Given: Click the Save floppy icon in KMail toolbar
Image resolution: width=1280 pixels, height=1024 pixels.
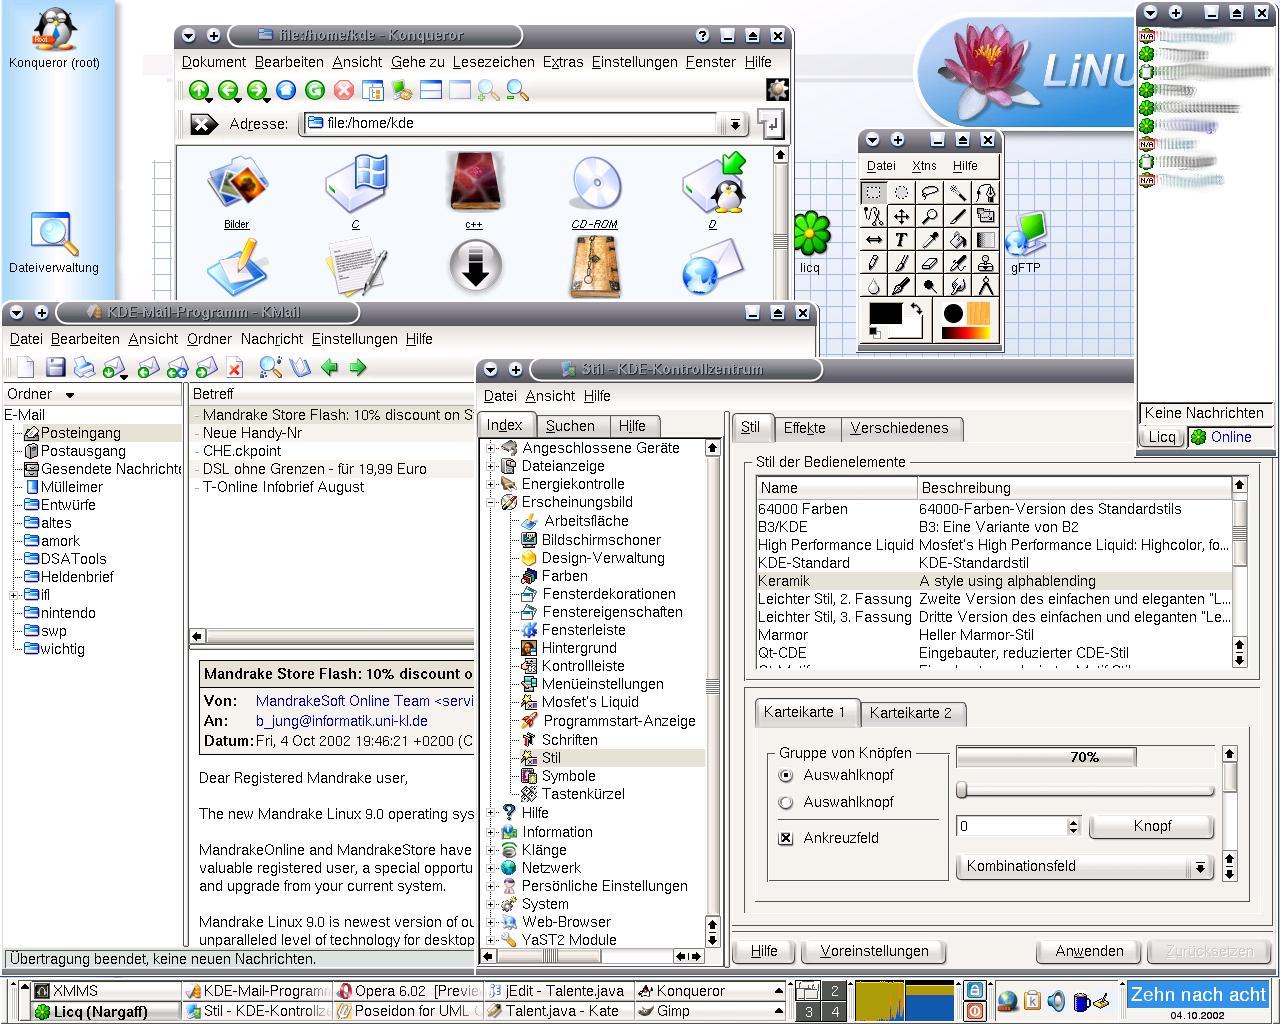Looking at the screenshot, I should pyautogui.click(x=56, y=367).
